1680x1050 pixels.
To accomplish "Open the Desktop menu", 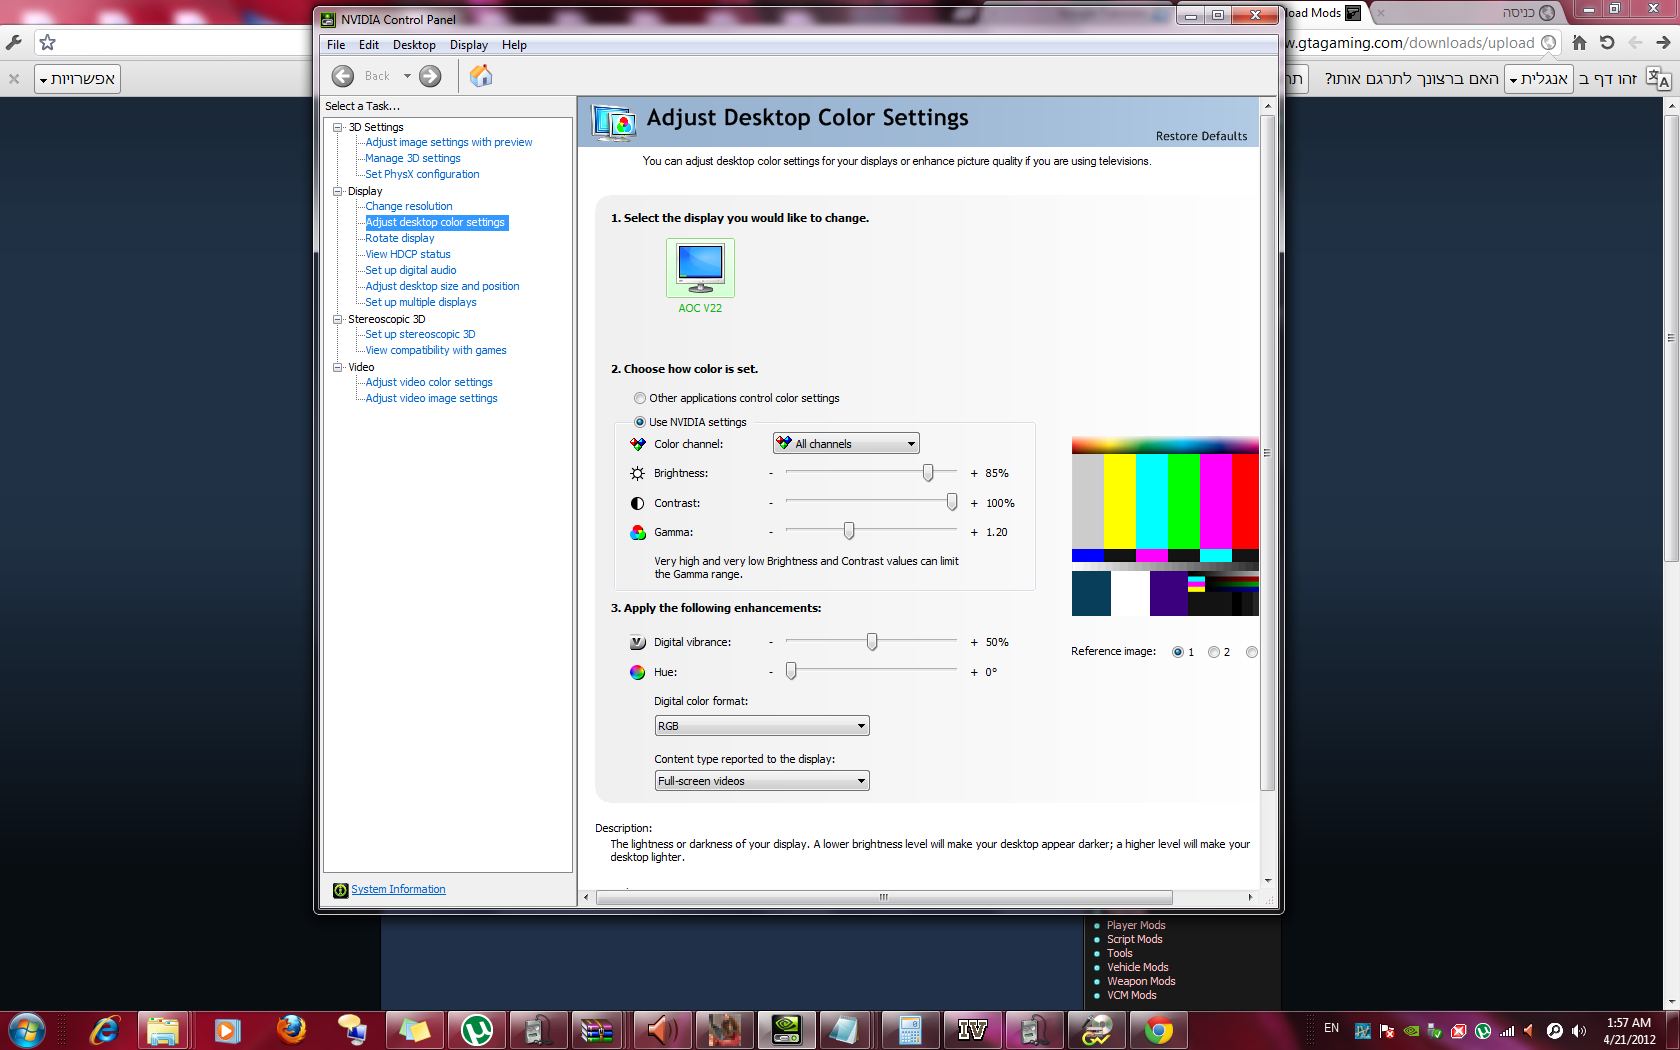I will [414, 45].
